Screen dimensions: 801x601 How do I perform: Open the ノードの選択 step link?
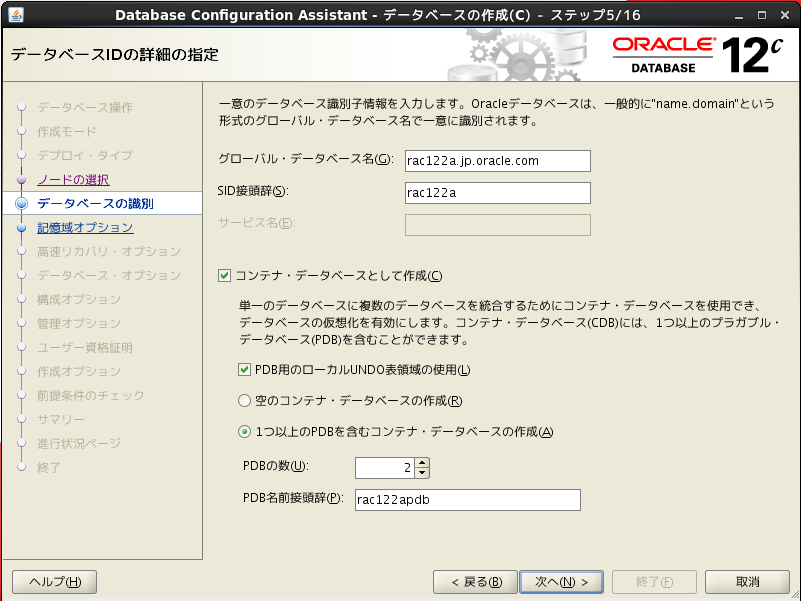(73, 180)
